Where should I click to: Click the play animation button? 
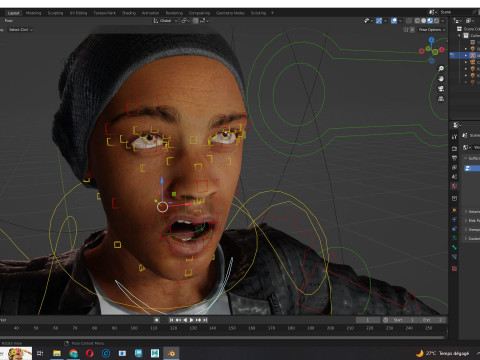(192, 320)
